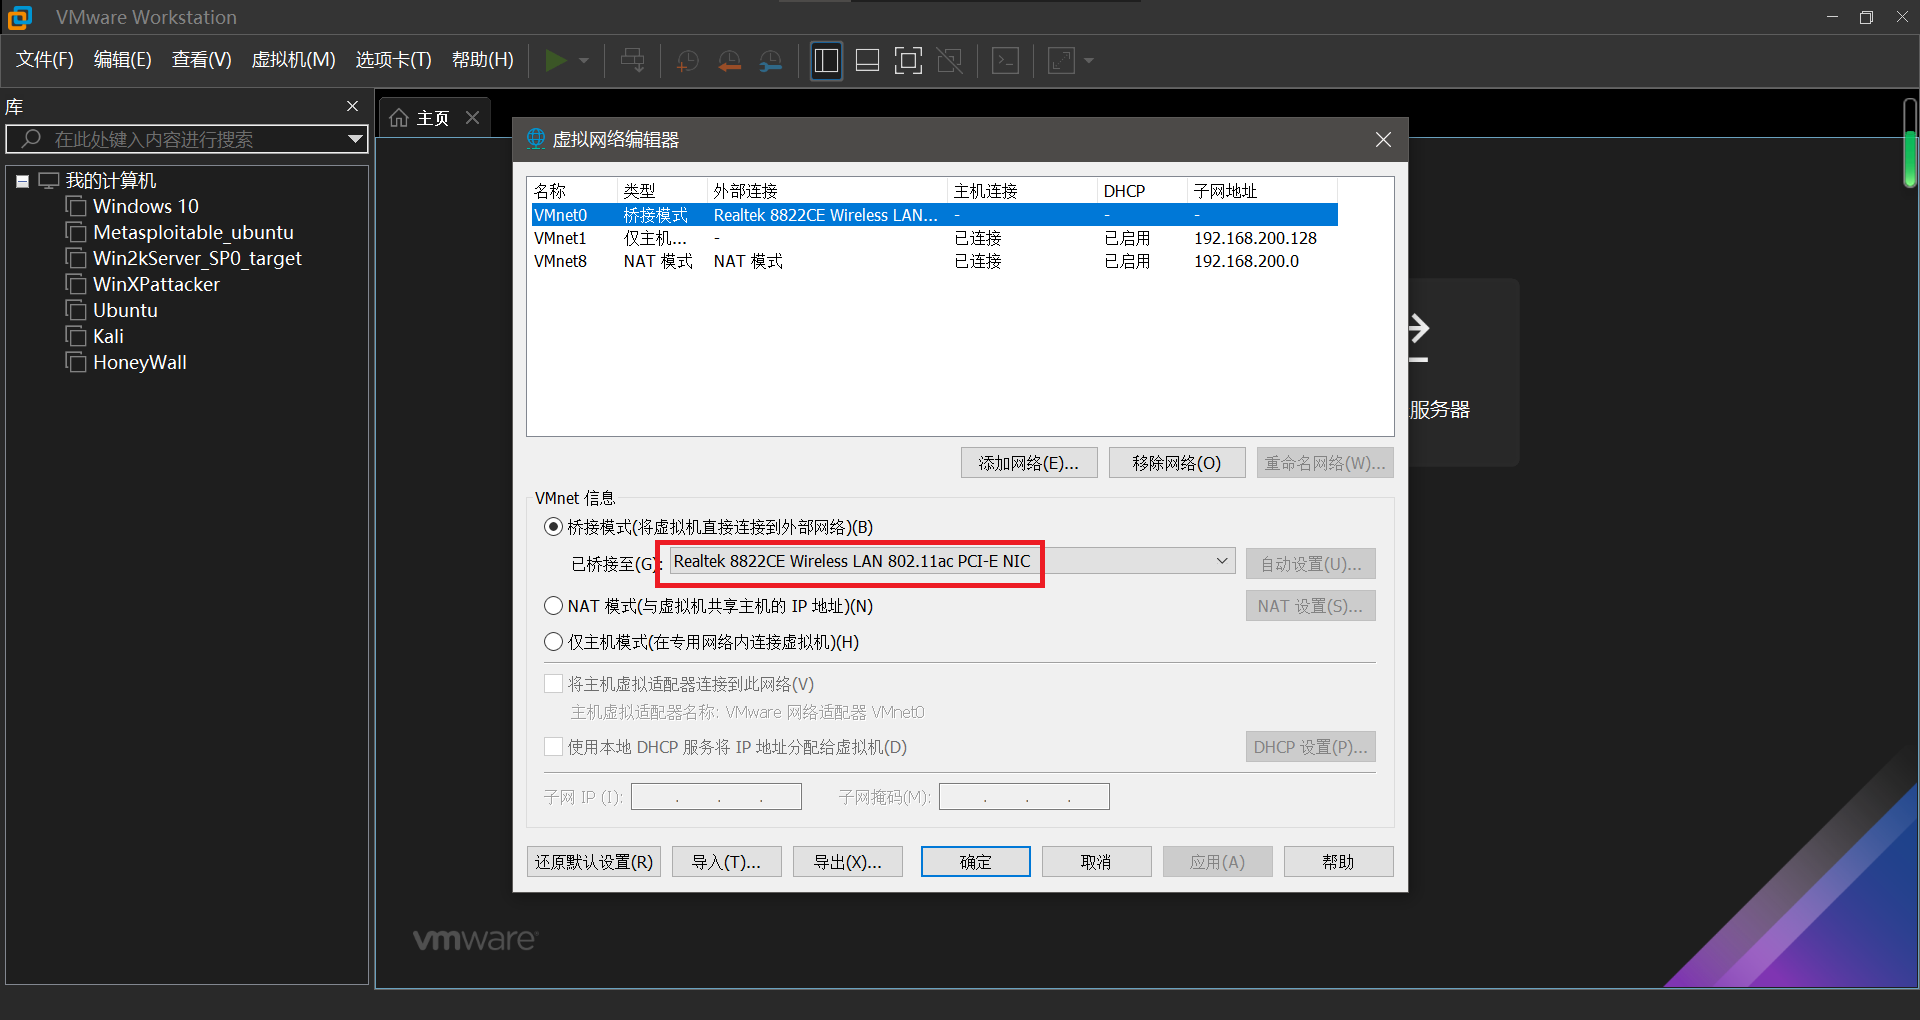Click the 移除网络(O) button
The image size is (1920, 1020).
[x=1177, y=463]
